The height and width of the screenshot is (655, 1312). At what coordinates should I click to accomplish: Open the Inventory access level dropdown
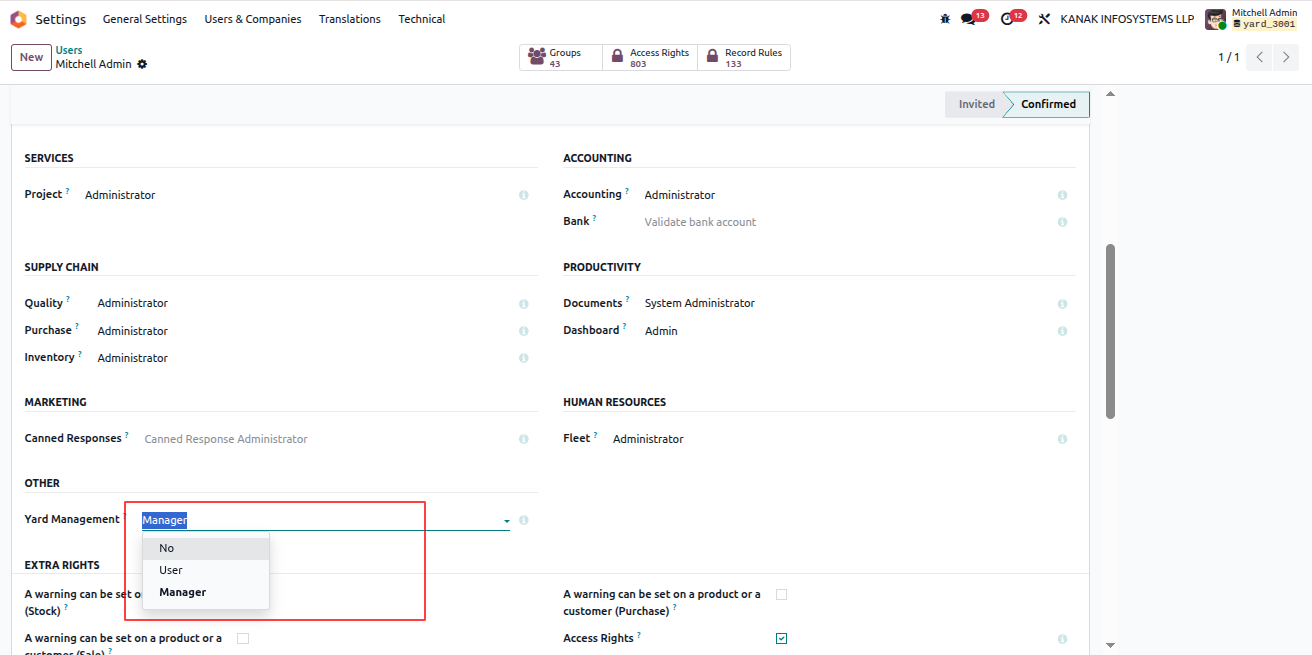[x=303, y=358]
